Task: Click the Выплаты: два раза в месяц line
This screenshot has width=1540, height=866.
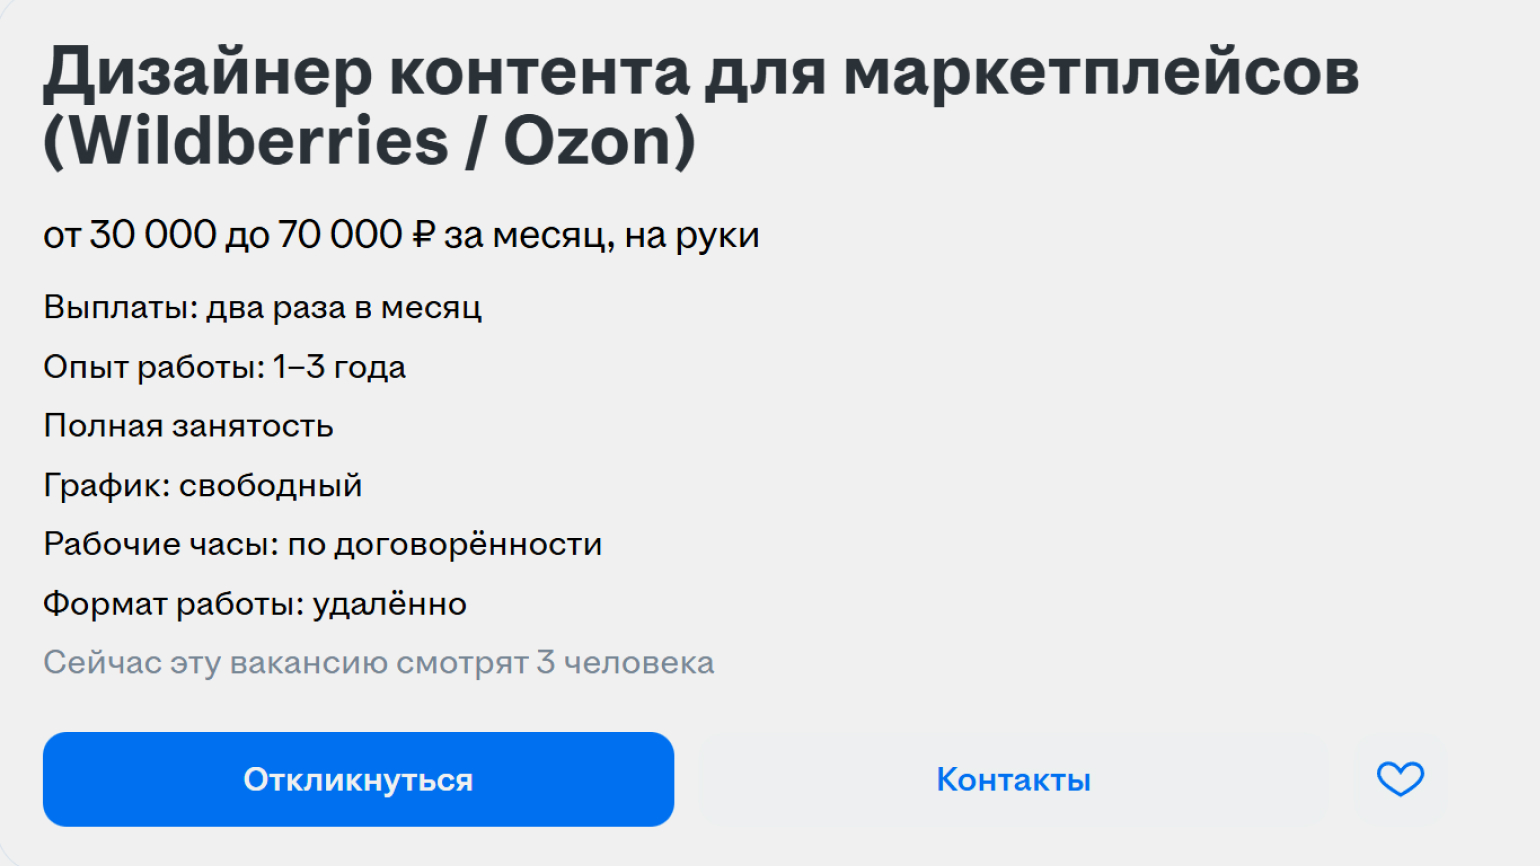Action: click(x=262, y=307)
